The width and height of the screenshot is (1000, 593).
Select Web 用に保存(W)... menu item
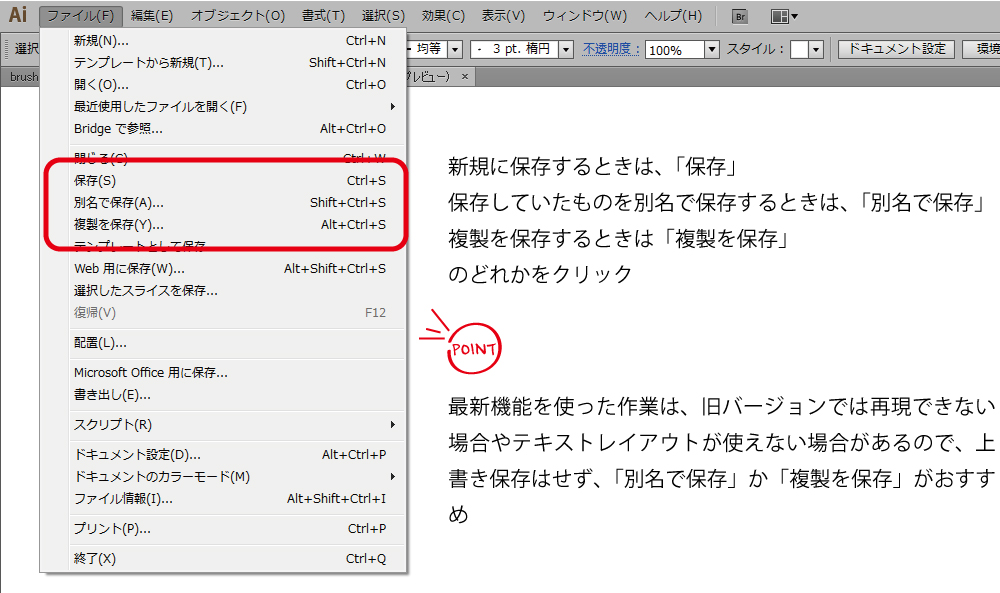(x=129, y=269)
